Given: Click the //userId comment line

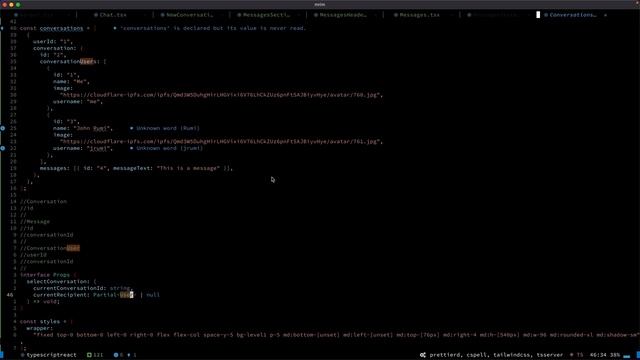Looking at the screenshot, I should 33,255.
